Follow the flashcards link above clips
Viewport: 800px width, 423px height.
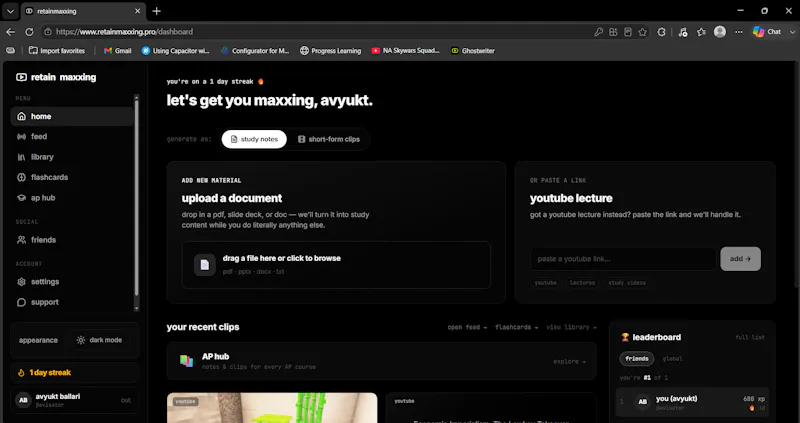coord(516,328)
